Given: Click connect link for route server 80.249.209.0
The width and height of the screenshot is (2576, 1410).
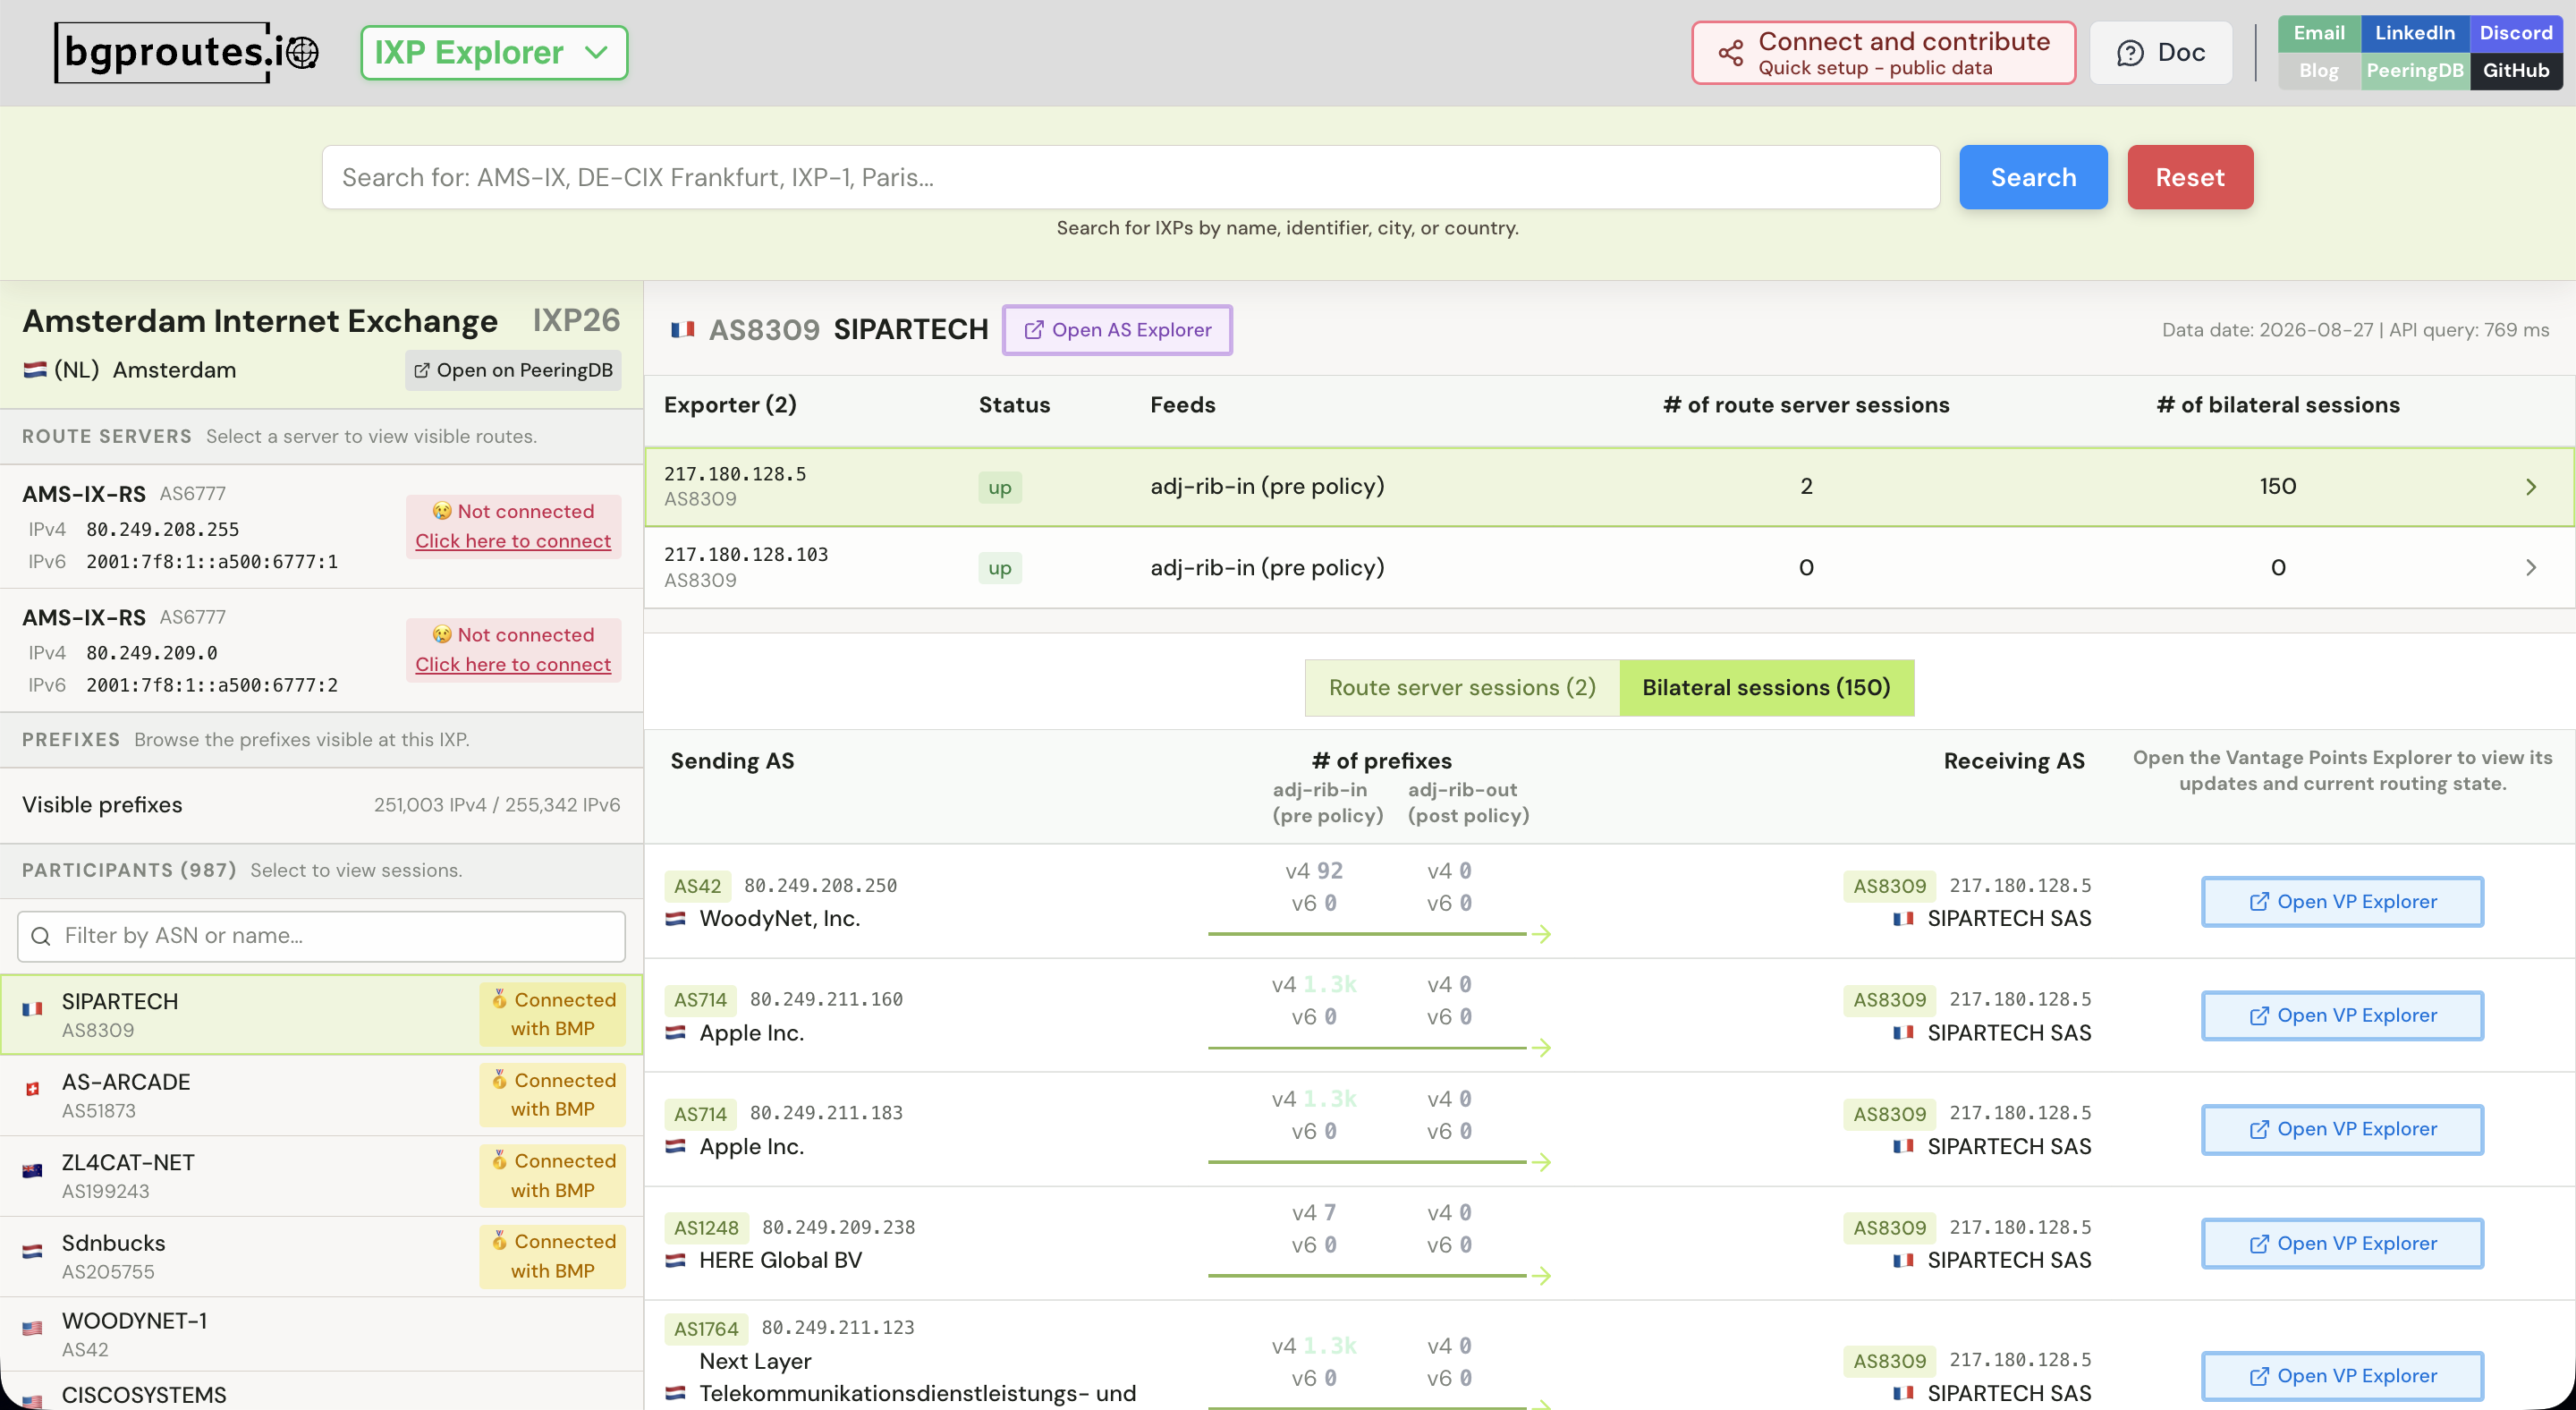Looking at the screenshot, I should (x=513, y=665).
